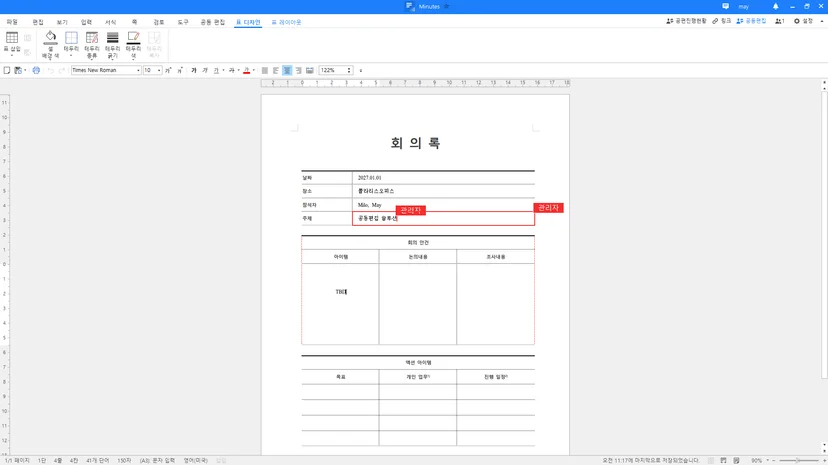Open the 설정 settings button
Viewport: 828px width, 465px height.
click(804, 21)
